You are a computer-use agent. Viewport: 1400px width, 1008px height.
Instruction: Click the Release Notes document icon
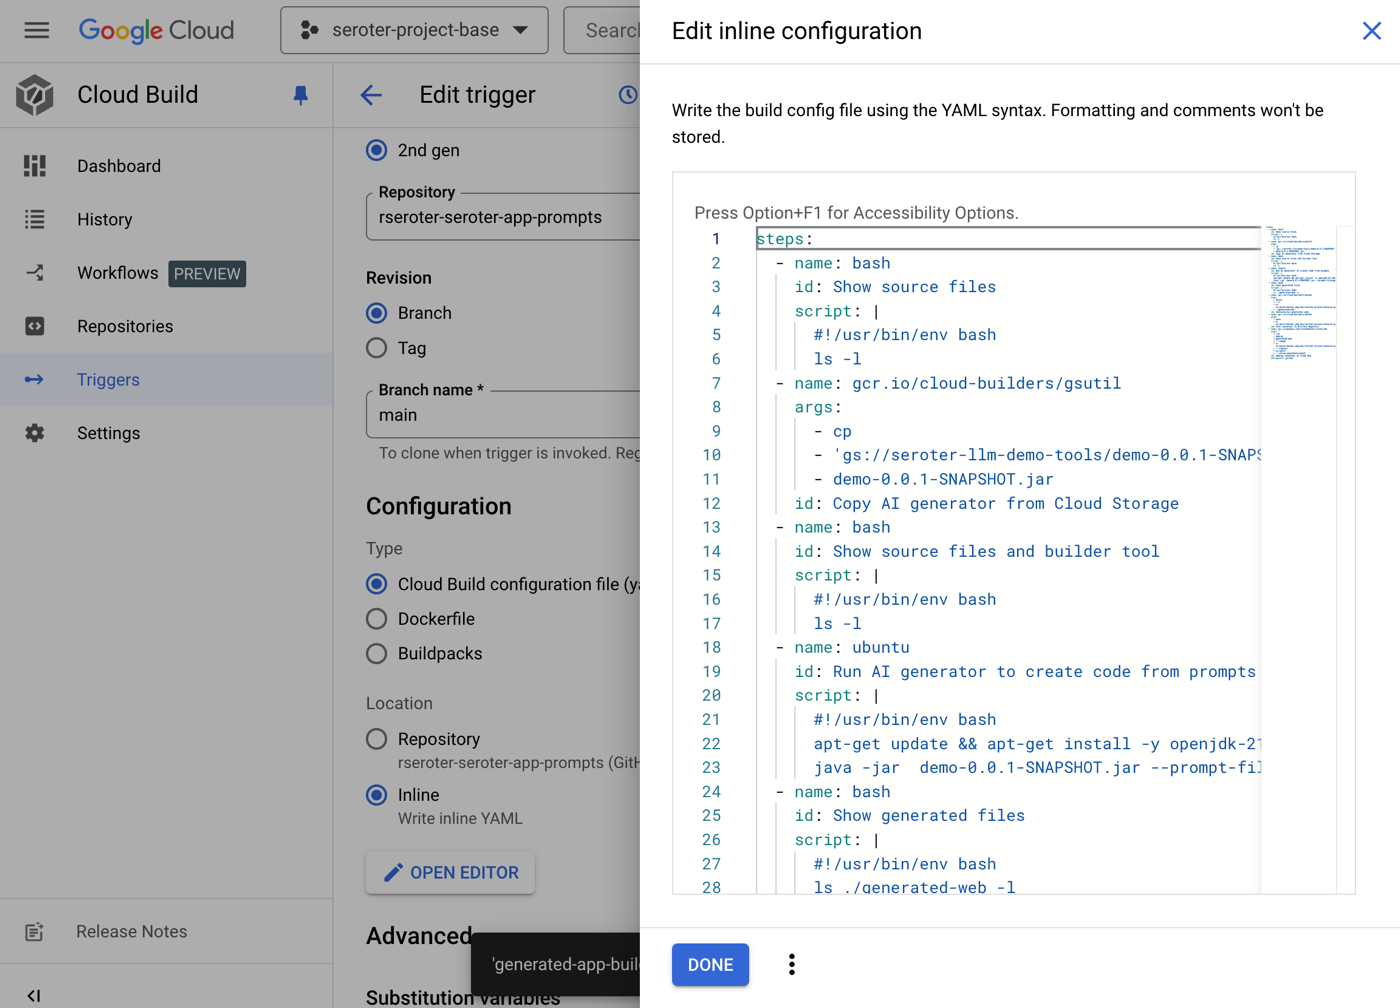pos(35,932)
